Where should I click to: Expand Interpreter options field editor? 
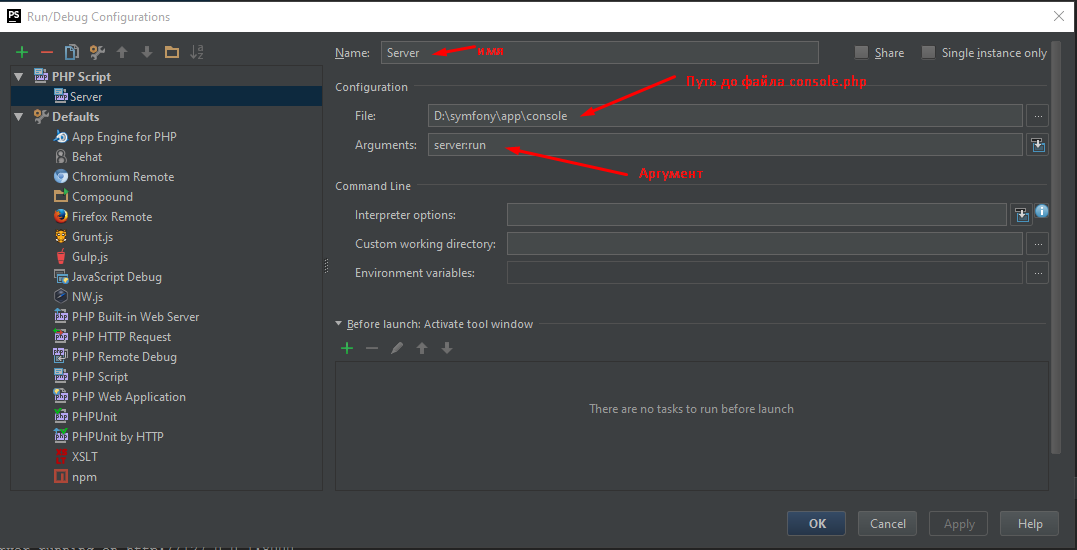coord(1022,215)
